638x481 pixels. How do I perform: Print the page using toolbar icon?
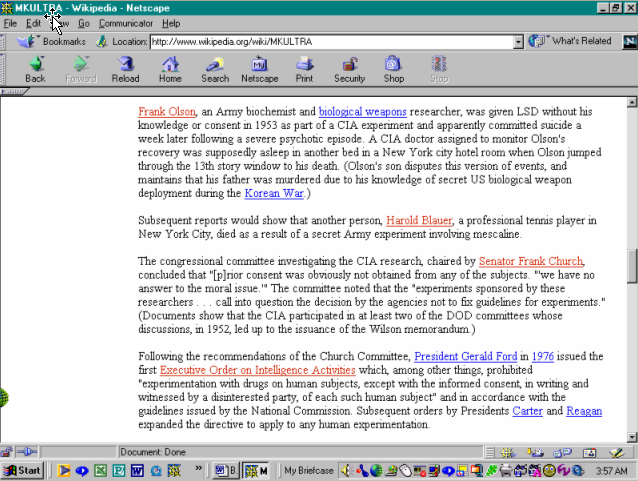pos(304,69)
